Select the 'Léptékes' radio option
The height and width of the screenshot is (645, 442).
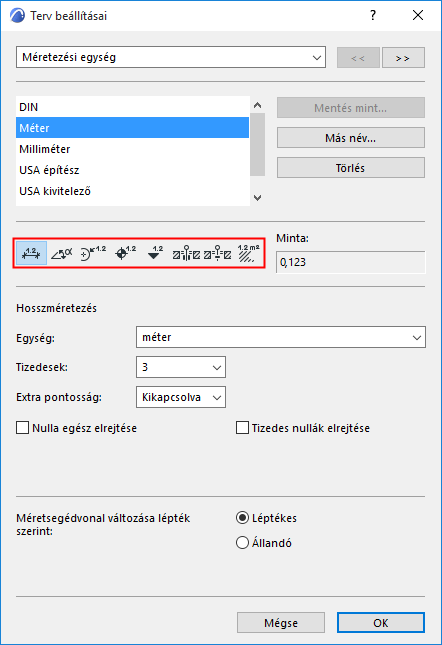[x=242, y=517]
